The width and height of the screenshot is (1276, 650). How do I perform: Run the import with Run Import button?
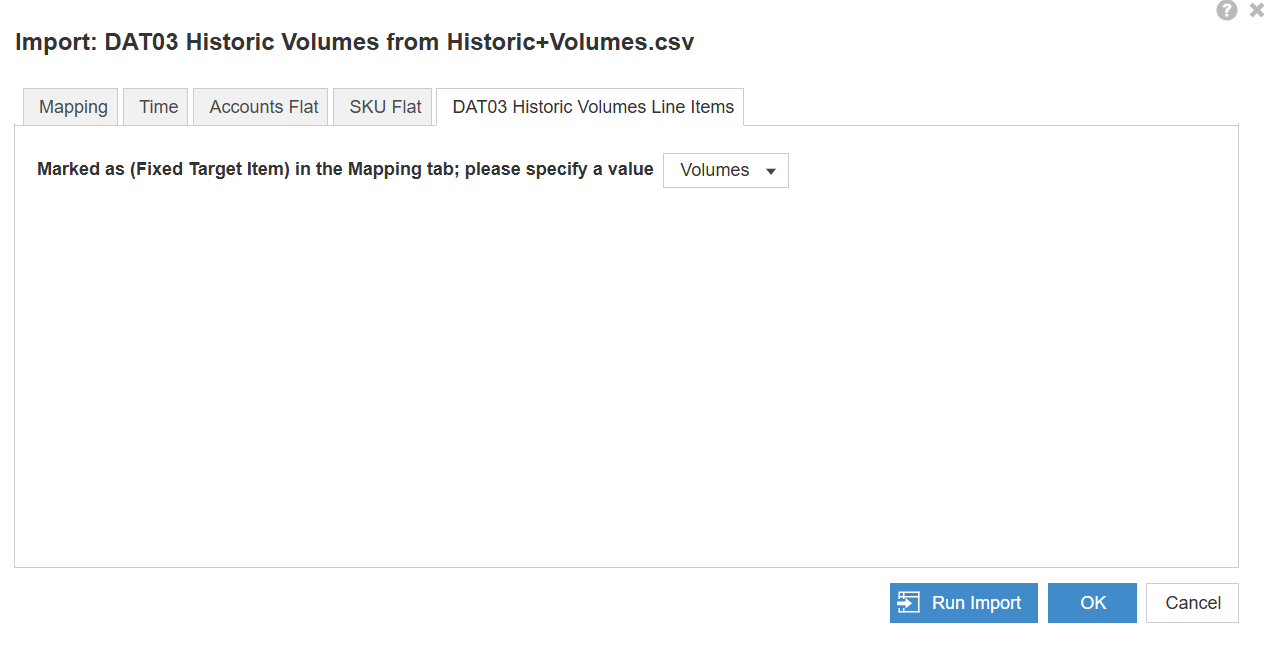(964, 603)
